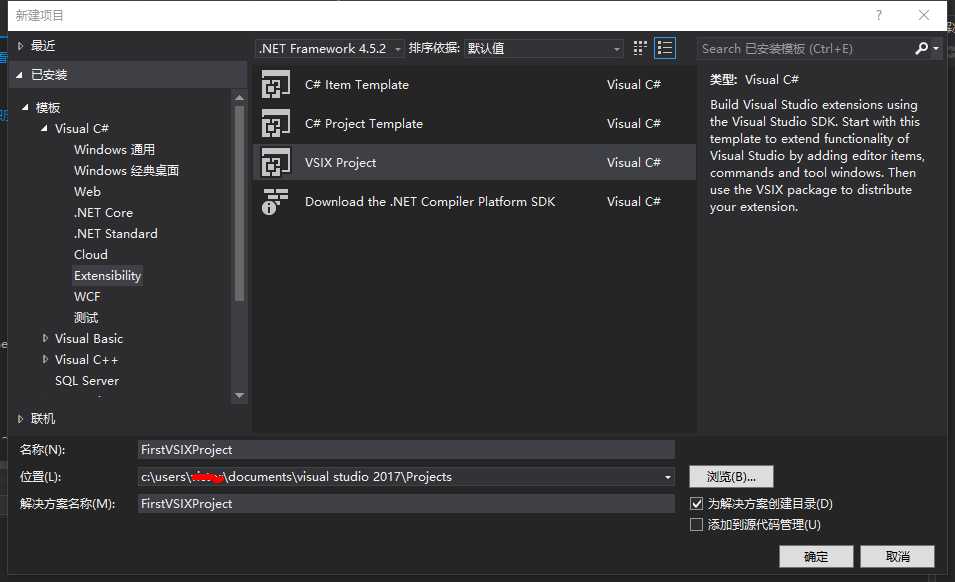Click the Visual Basic tree label
Viewport: 955px width, 582px height.
pos(89,338)
